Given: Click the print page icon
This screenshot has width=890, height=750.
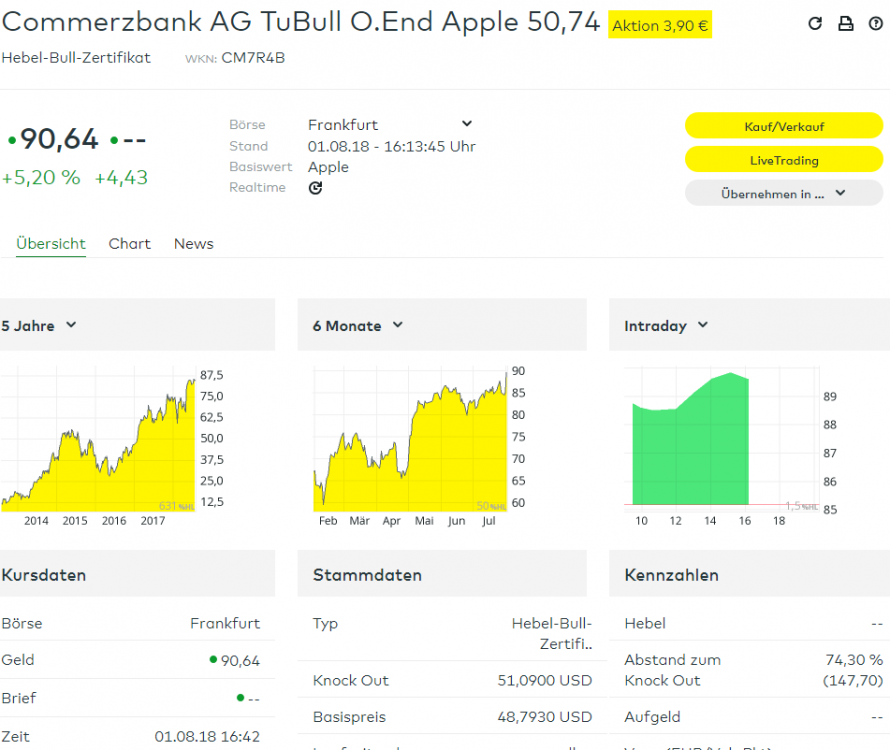Looking at the screenshot, I should click(x=846, y=24).
